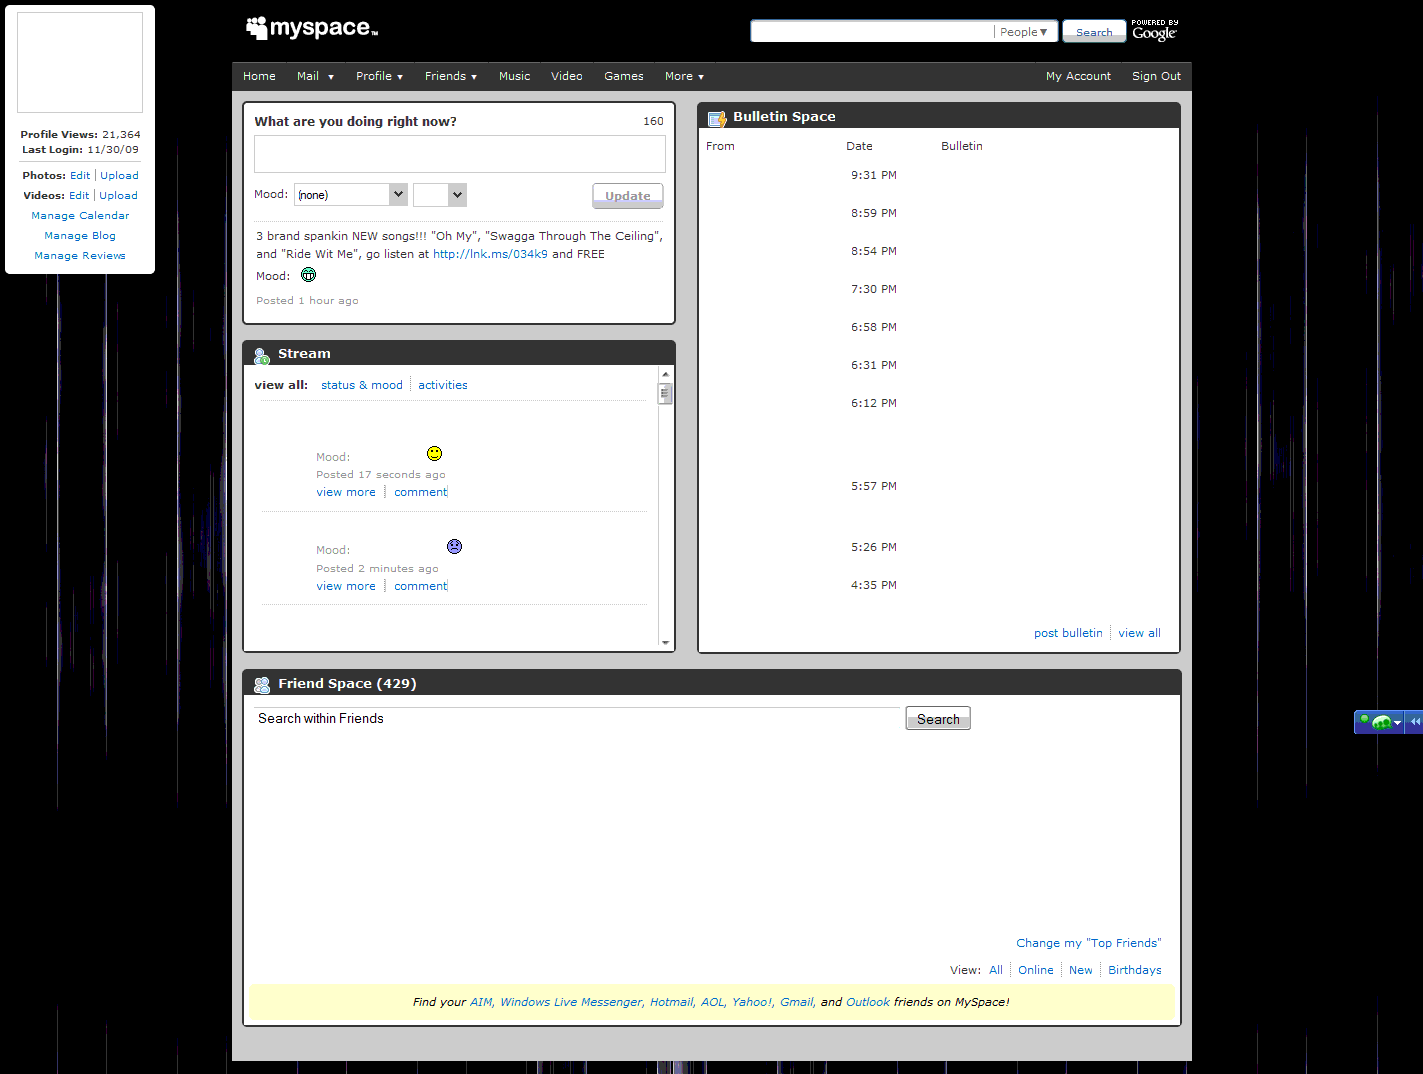This screenshot has width=1423, height=1074.
Task: Click the blue sad mood emoticon in Stream
Action: point(454,546)
